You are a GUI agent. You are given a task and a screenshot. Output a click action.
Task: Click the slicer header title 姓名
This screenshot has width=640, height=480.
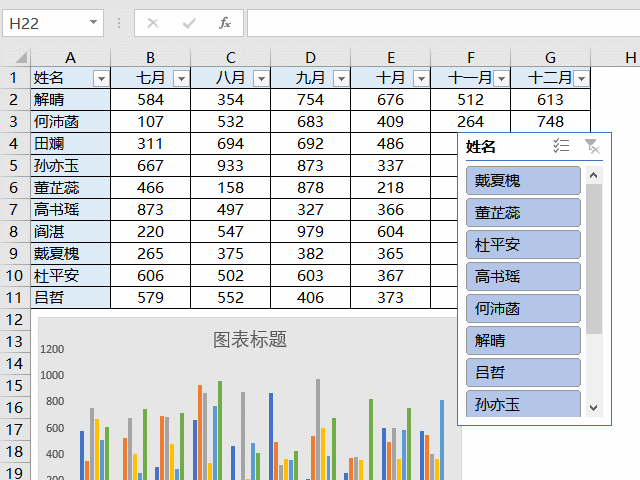coord(481,147)
